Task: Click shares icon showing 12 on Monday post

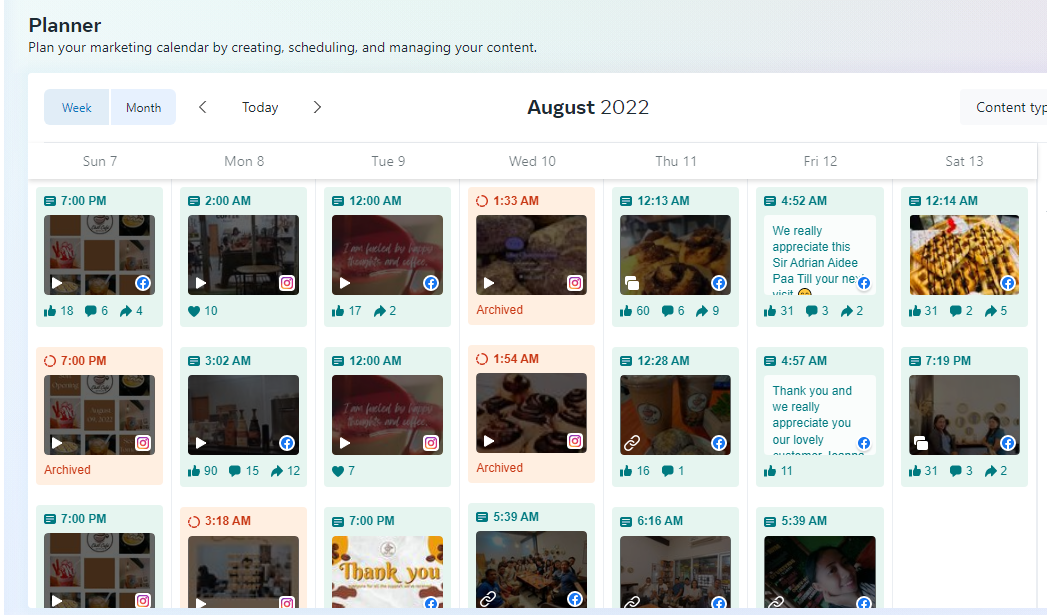Action: (x=277, y=471)
